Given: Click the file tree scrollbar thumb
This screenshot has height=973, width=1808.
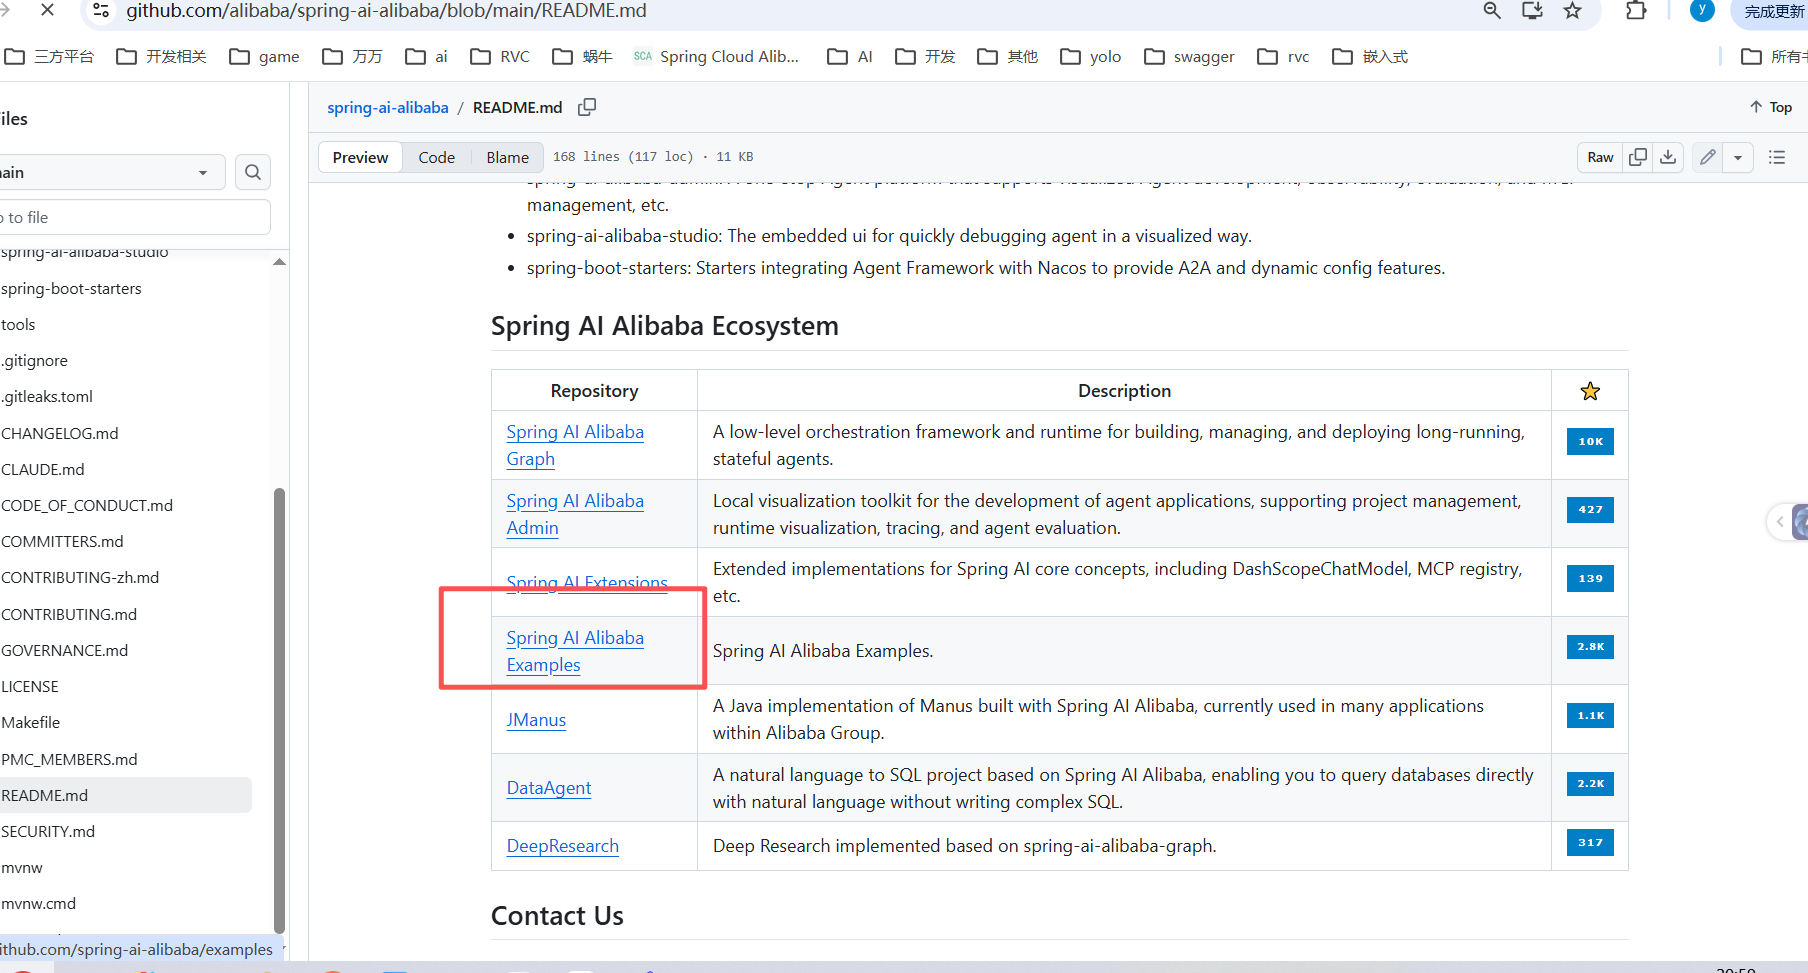Looking at the screenshot, I should pos(280,710).
